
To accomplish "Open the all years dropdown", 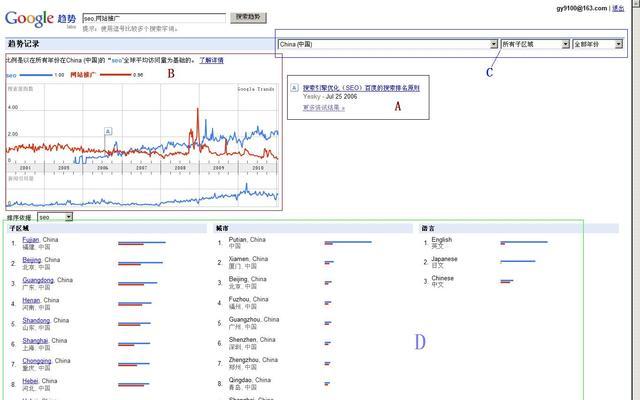I will [598, 44].
